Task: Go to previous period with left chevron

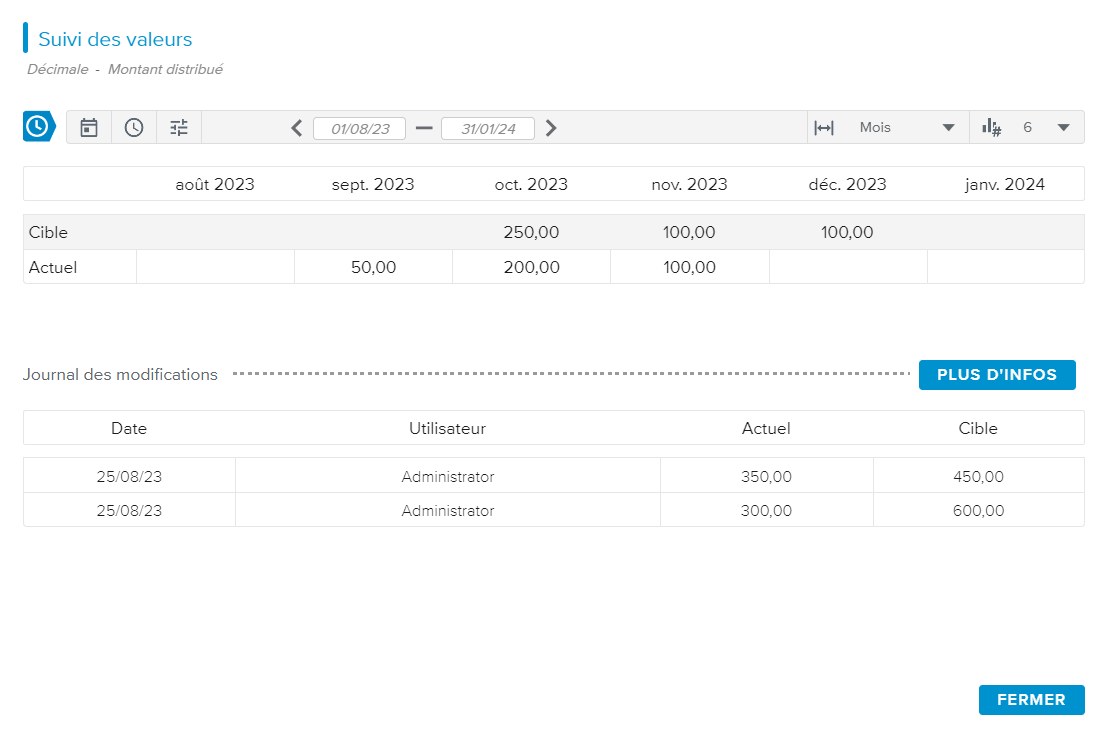Action: (x=297, y=128)
